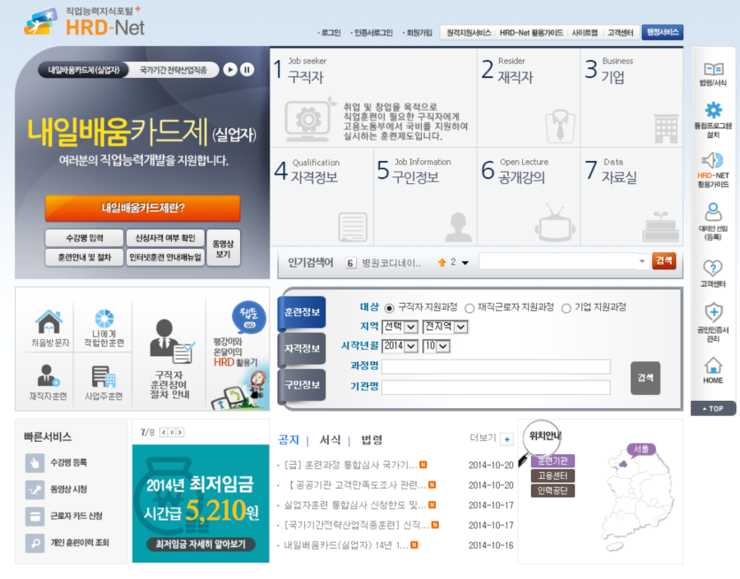Open the 고객센터 heart icon in sidebar
The image size is (740, 579).
click(x=713, y=269)
